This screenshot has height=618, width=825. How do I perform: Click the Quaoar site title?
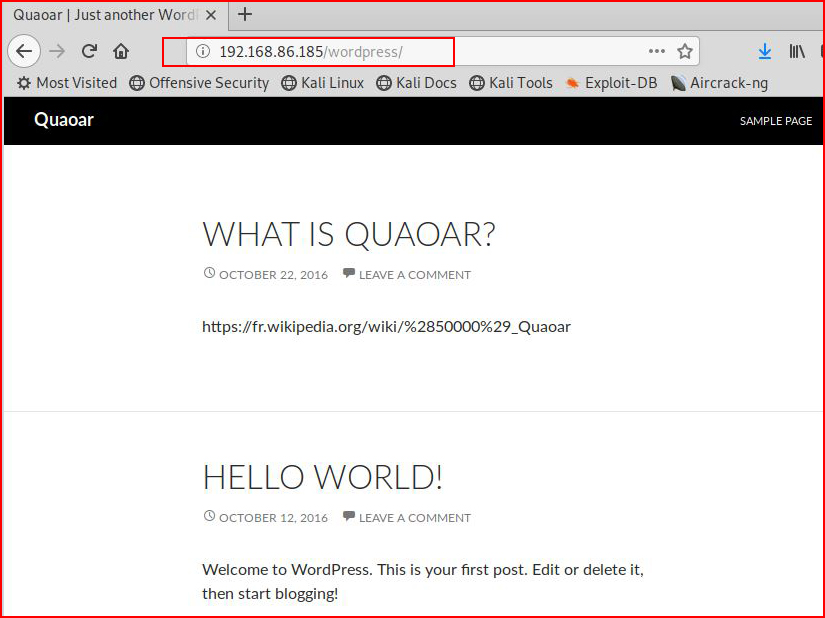(x=64, y=120)
